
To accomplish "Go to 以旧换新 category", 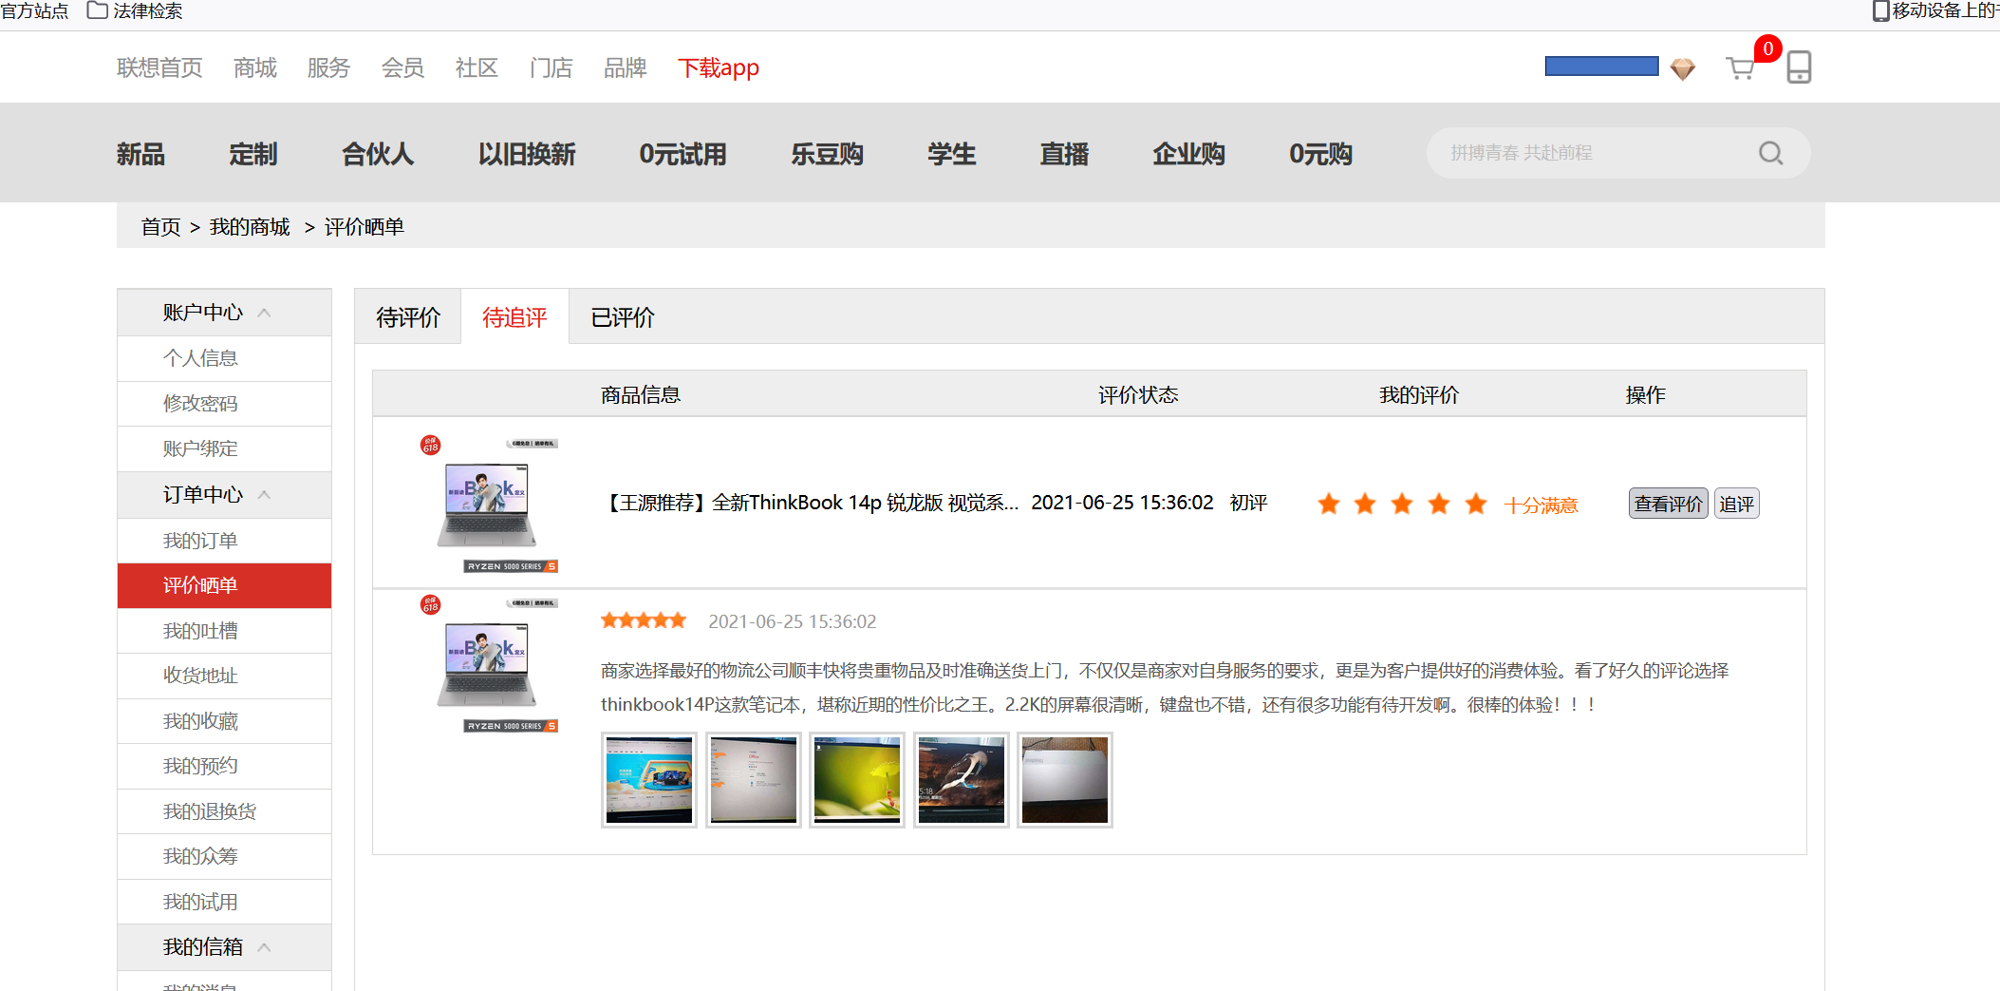I will (527, 154).
